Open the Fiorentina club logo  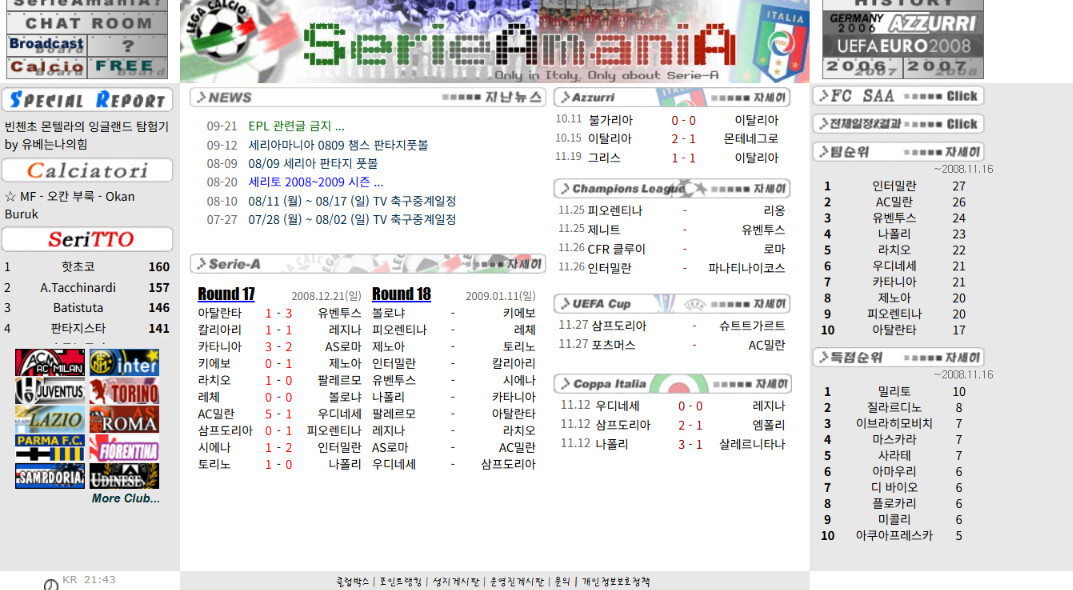(124, 448)
